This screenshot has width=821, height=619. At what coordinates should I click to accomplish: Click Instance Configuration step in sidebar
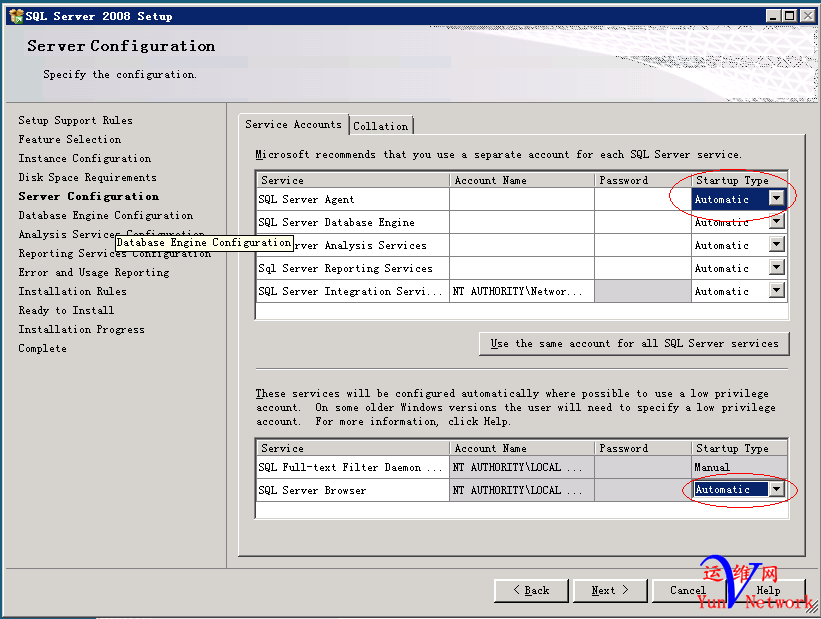[85, 158]
